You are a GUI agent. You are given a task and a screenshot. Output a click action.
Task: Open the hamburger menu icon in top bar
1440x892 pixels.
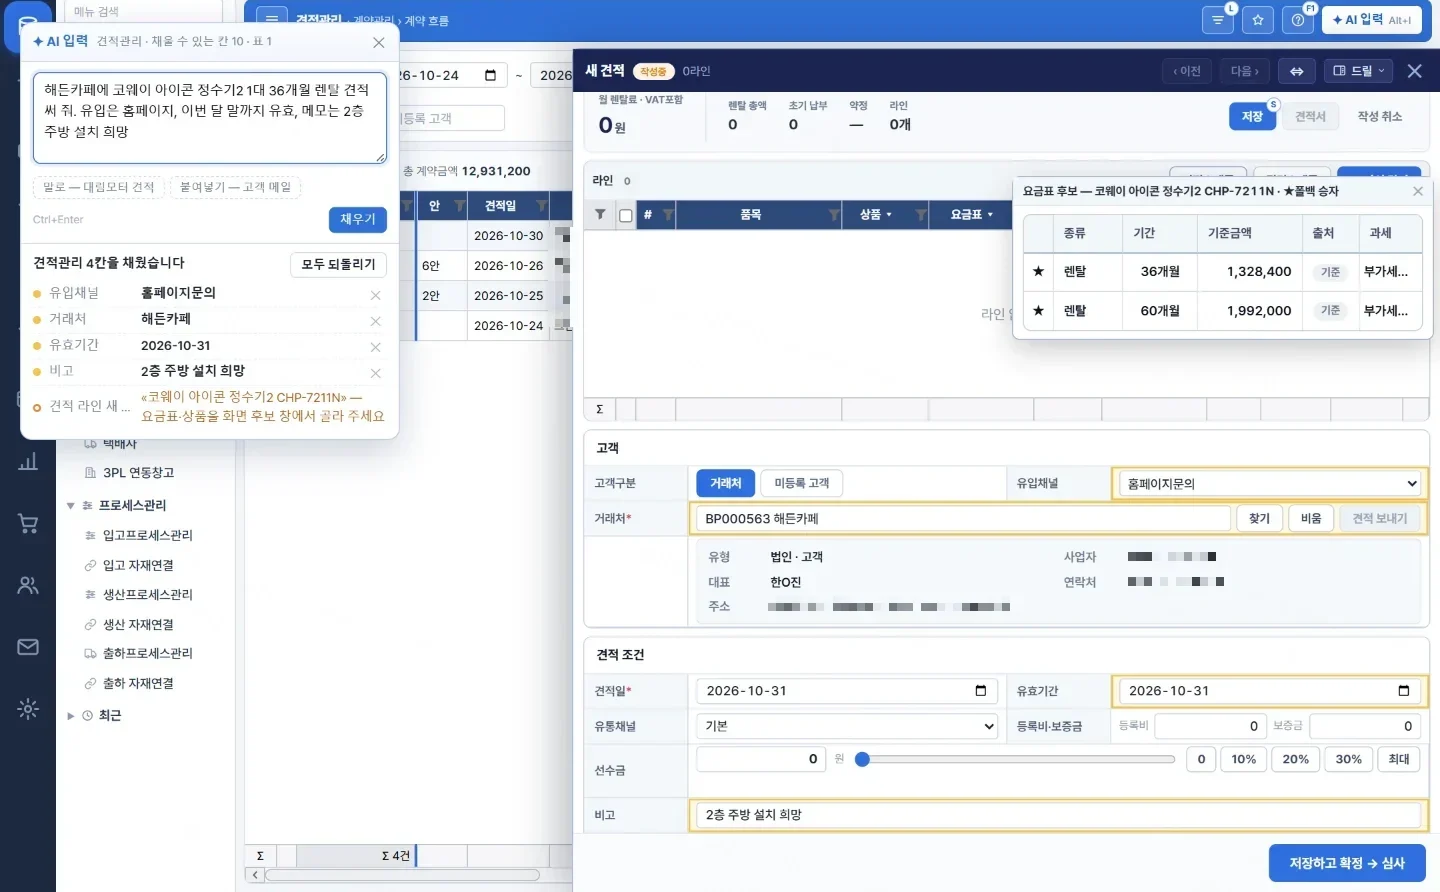(271, 19)
